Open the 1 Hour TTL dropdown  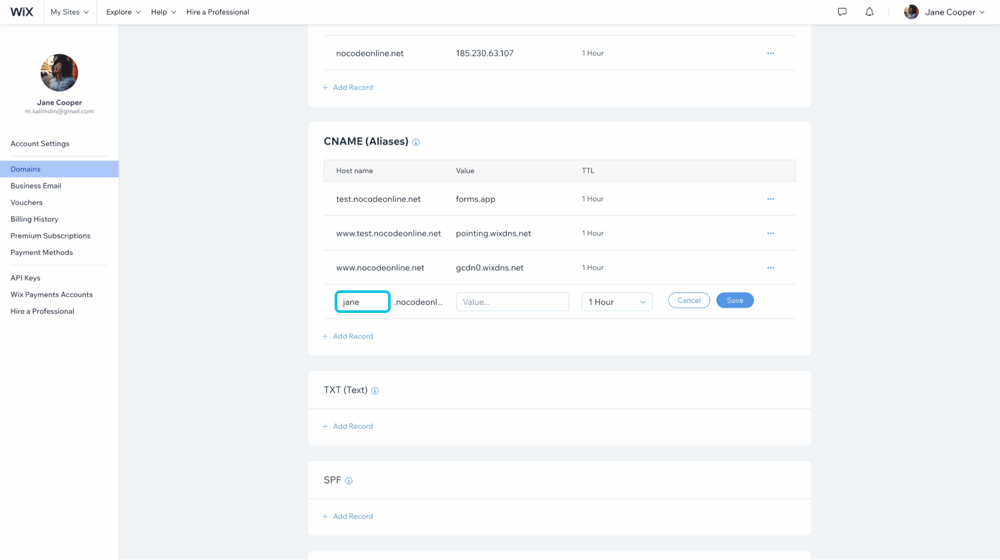616,302
